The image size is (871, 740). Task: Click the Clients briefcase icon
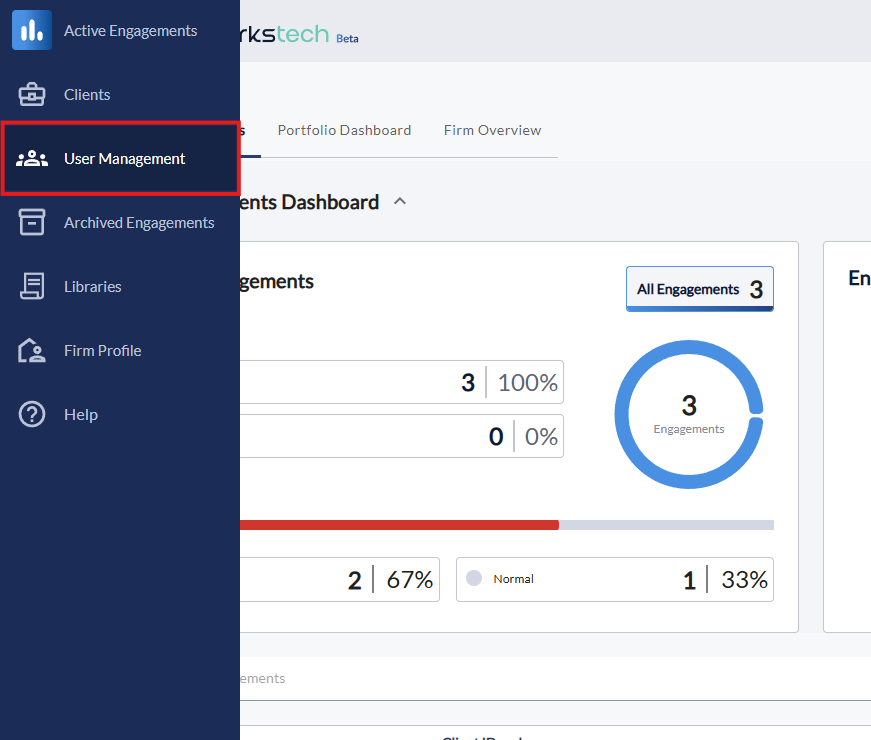click(x=32, y=95)
